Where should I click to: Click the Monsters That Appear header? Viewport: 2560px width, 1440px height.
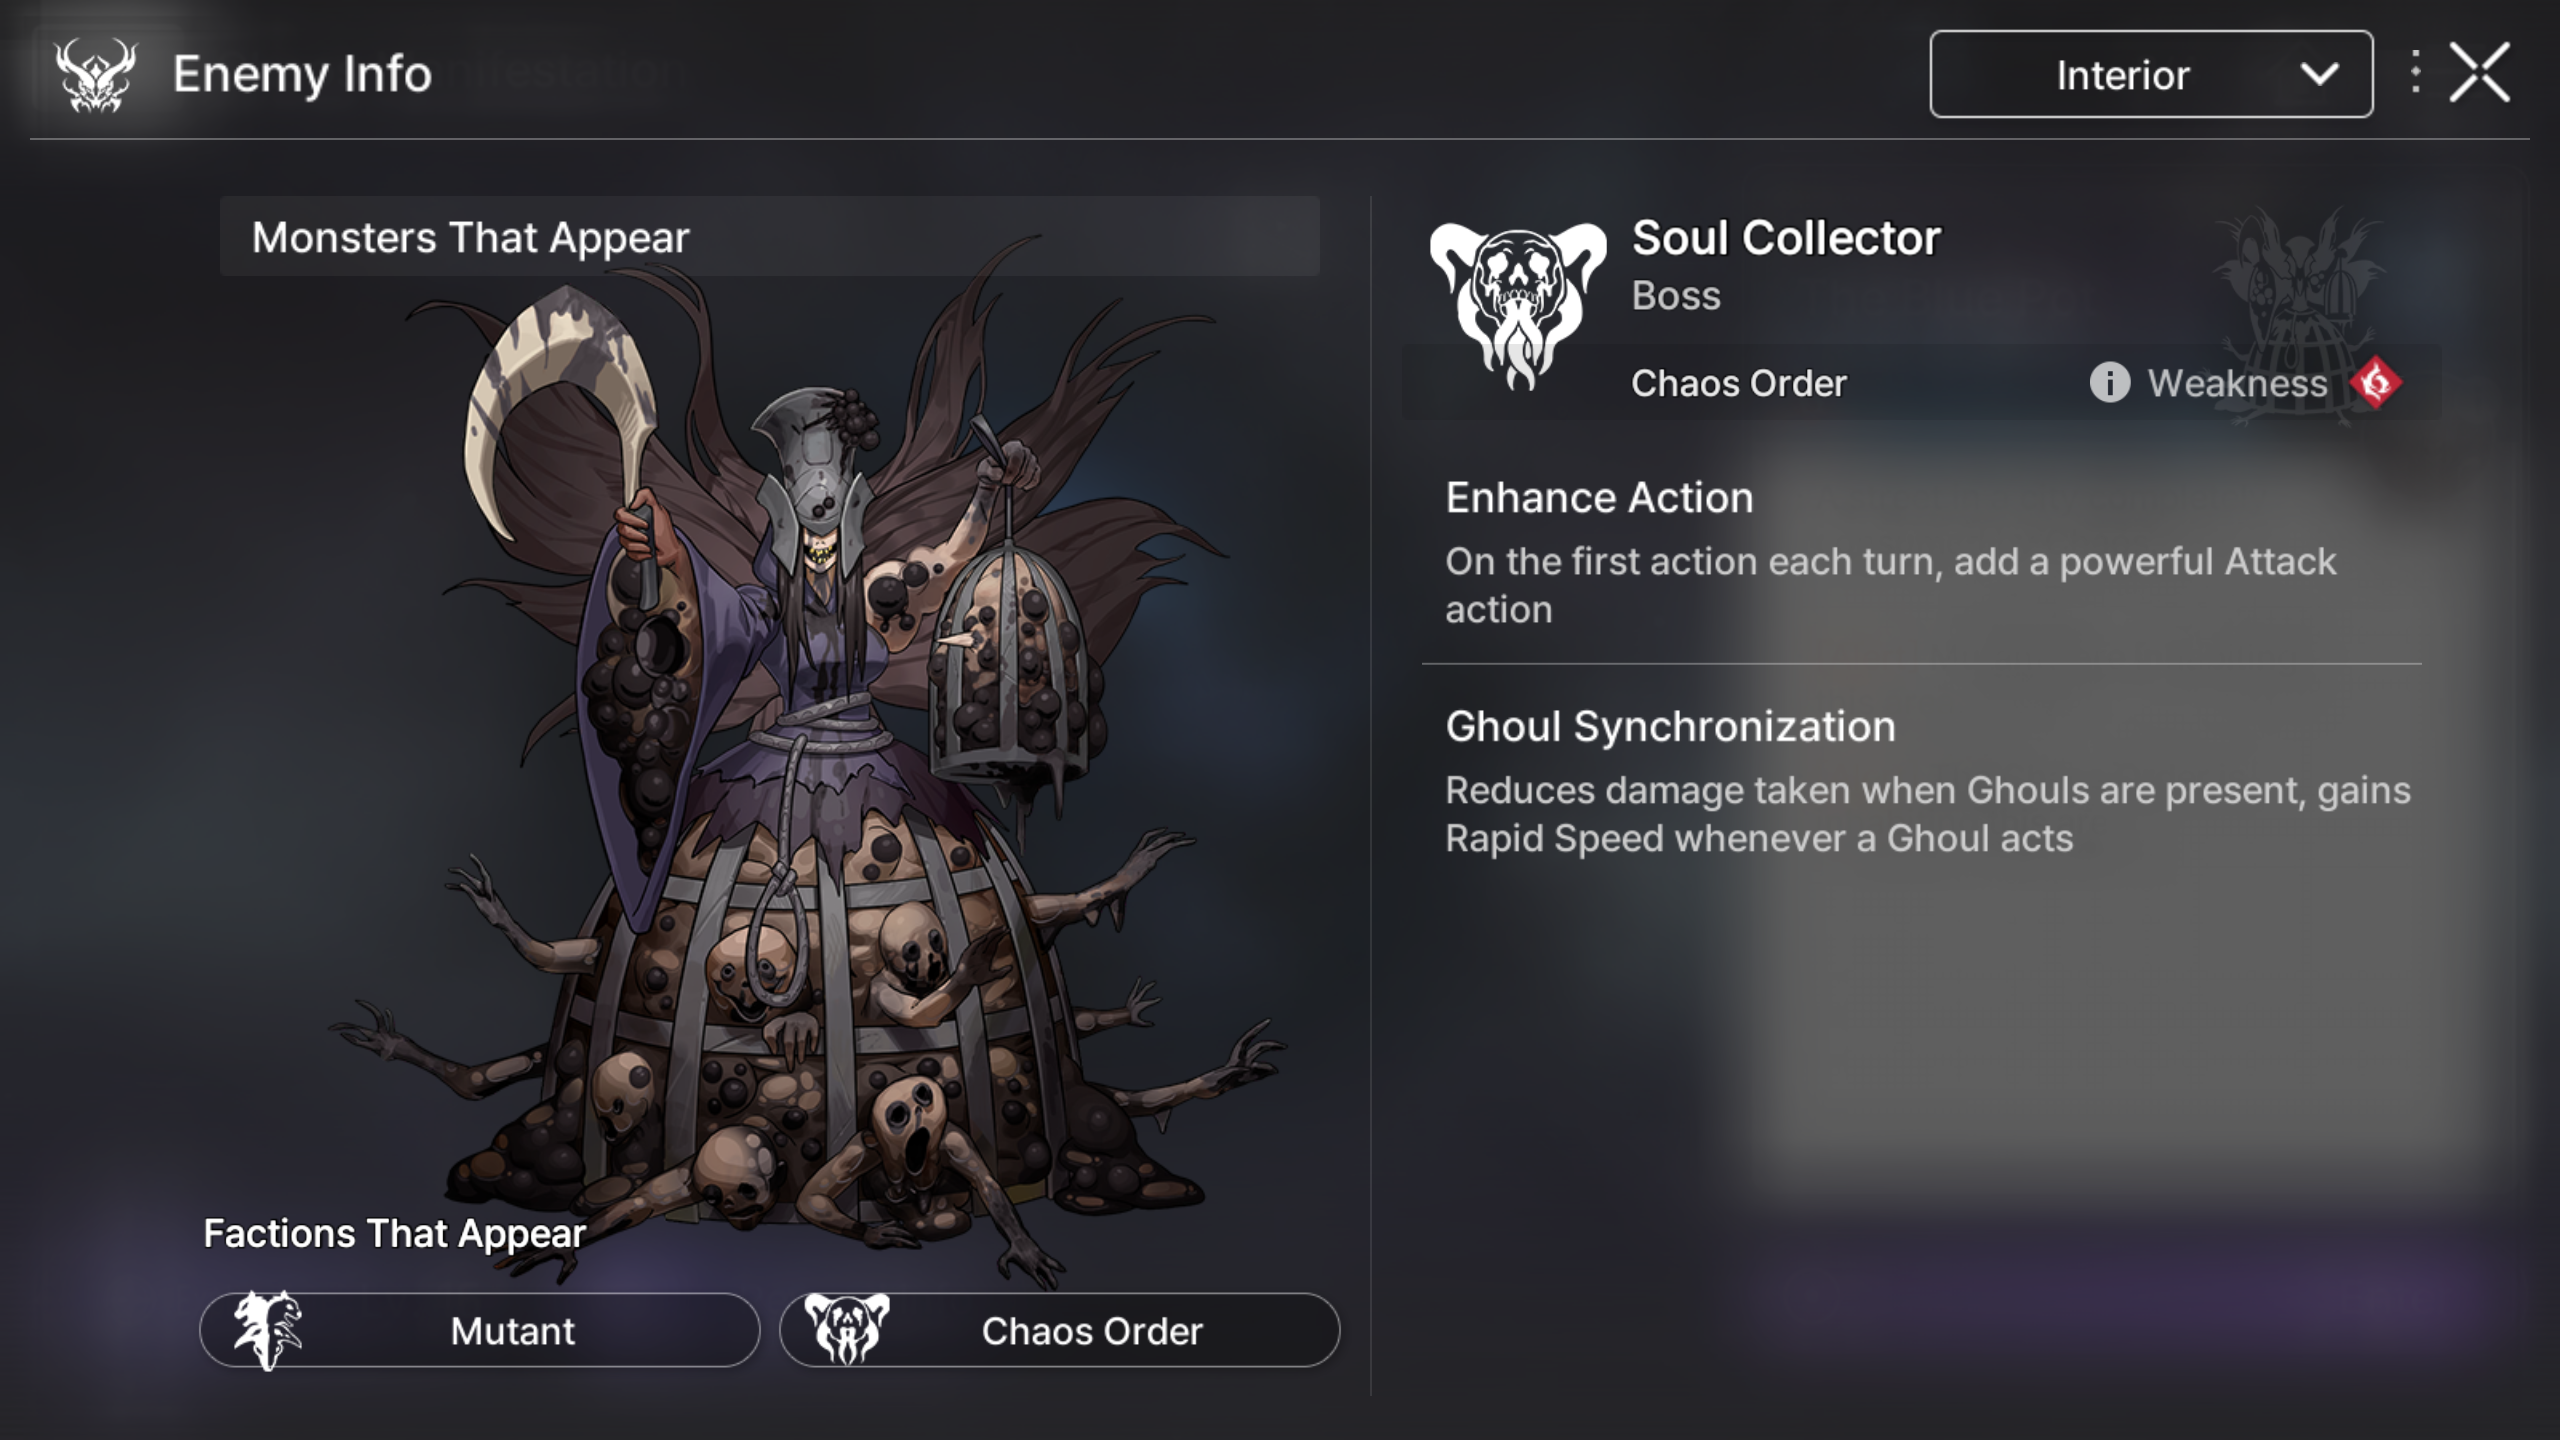(770, 237)
